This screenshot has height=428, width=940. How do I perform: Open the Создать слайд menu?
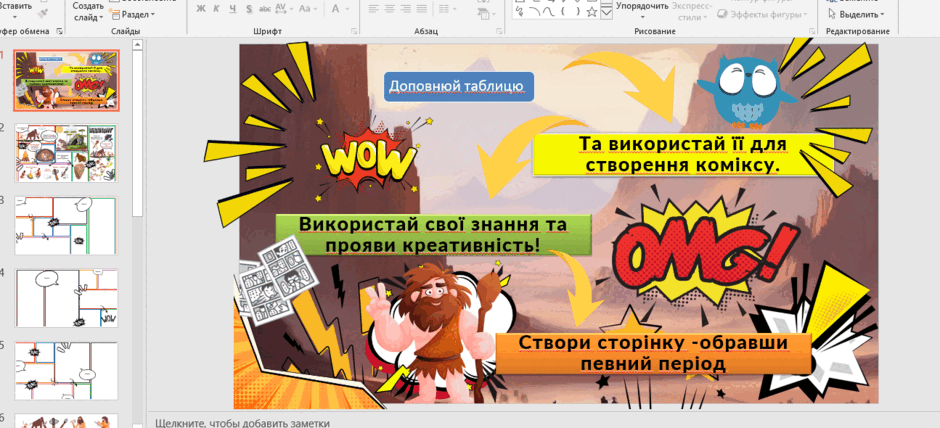click(x=88, y=11)
